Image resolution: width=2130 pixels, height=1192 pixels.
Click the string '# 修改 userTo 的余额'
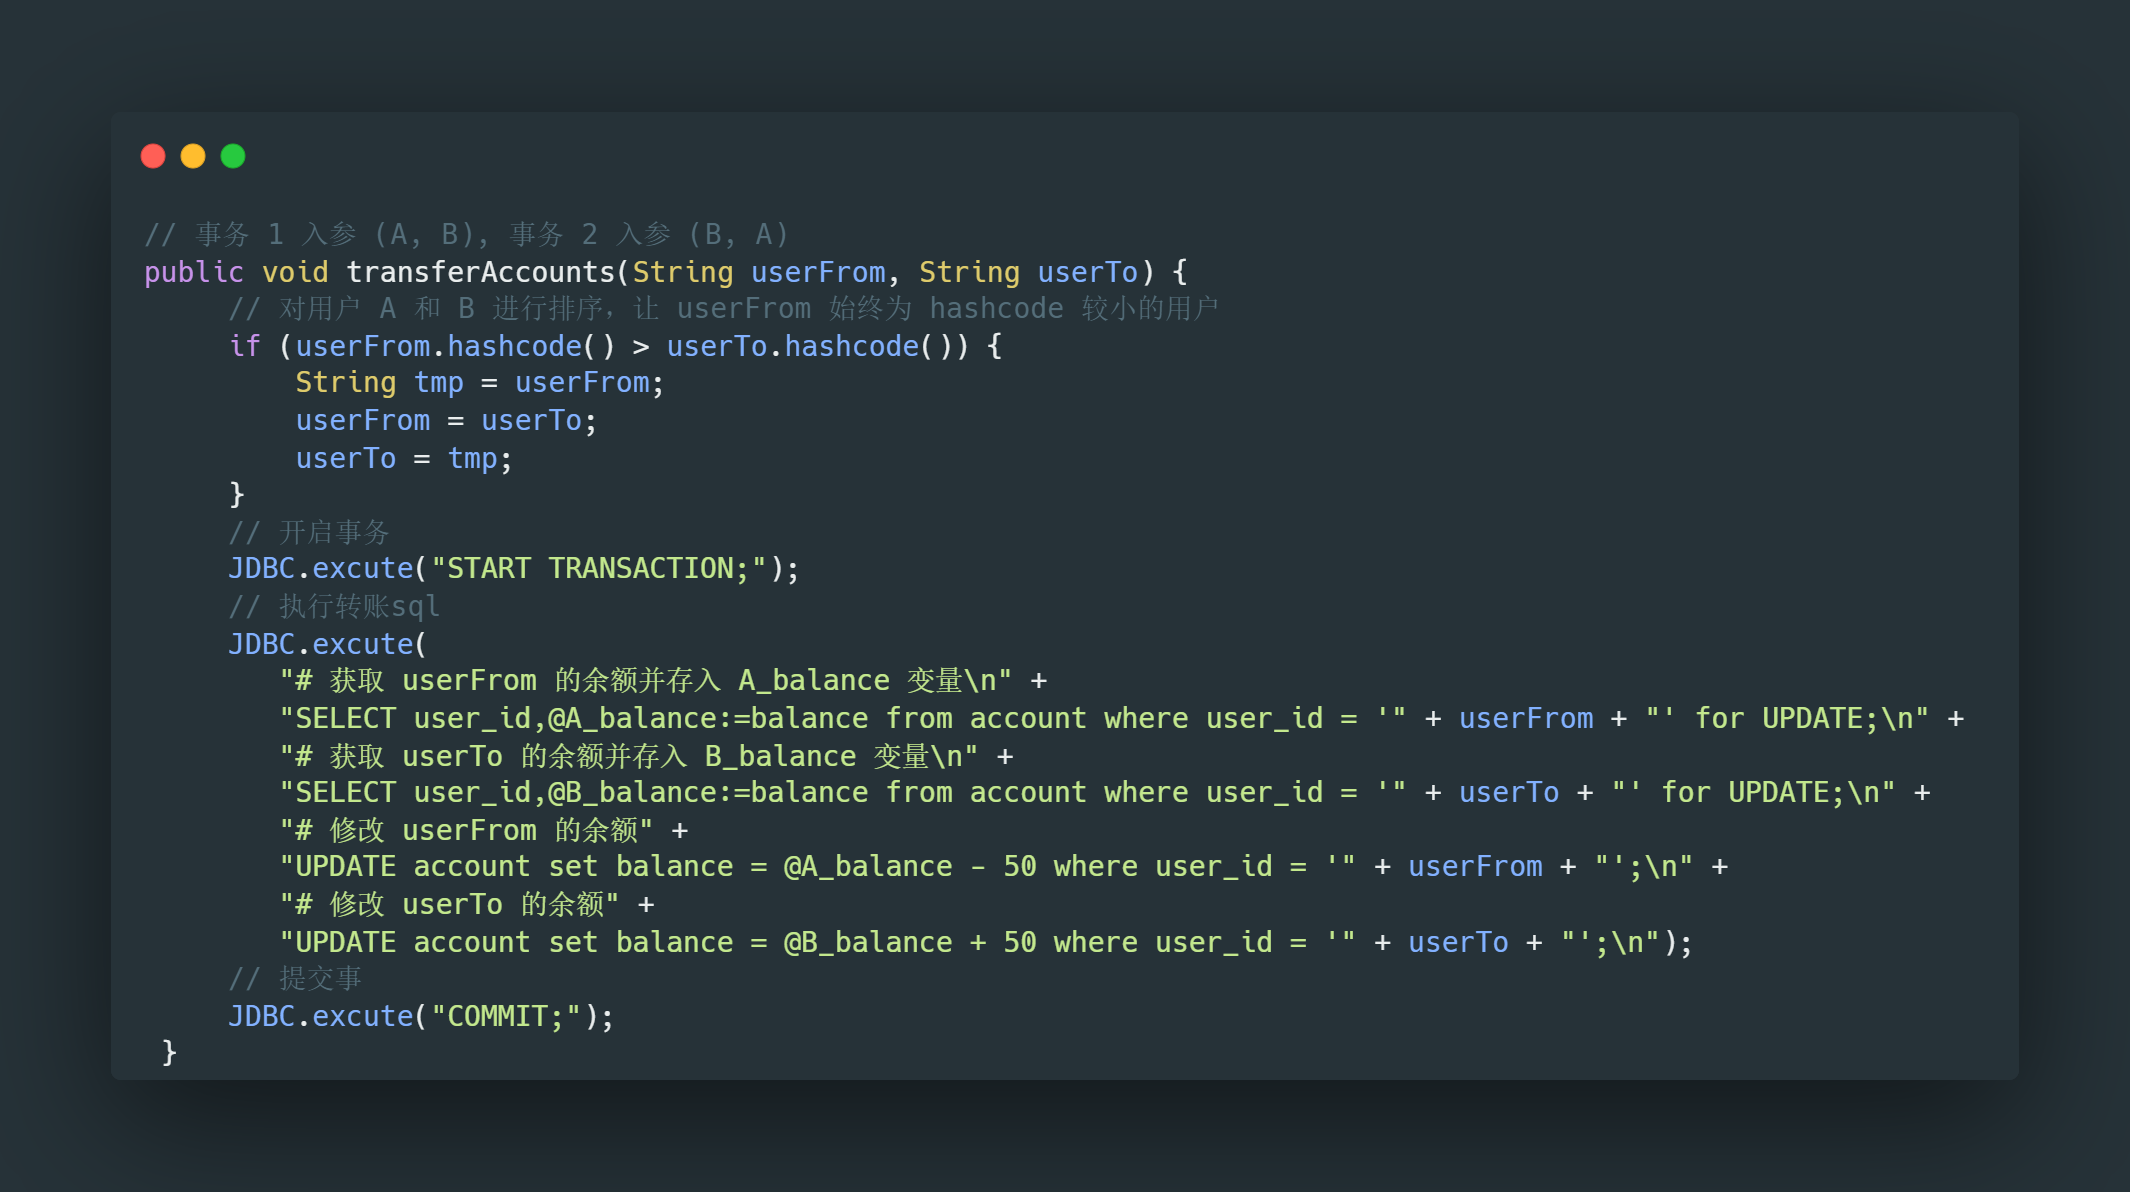click(x=450, y=905)
